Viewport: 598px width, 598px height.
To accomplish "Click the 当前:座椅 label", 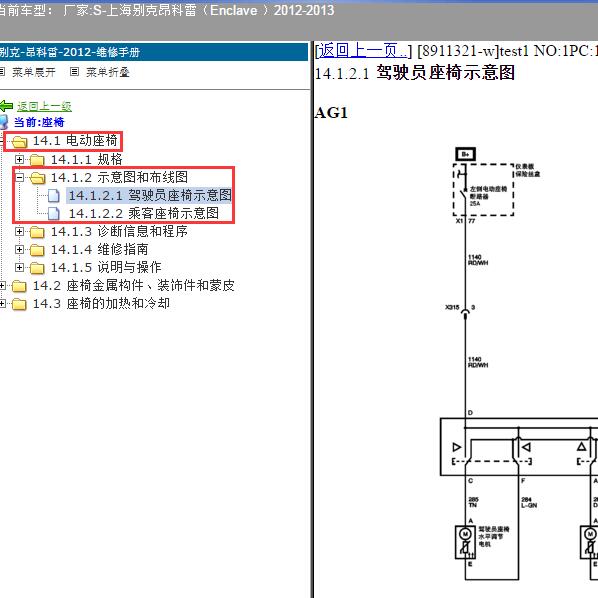I will coord(39,122).
